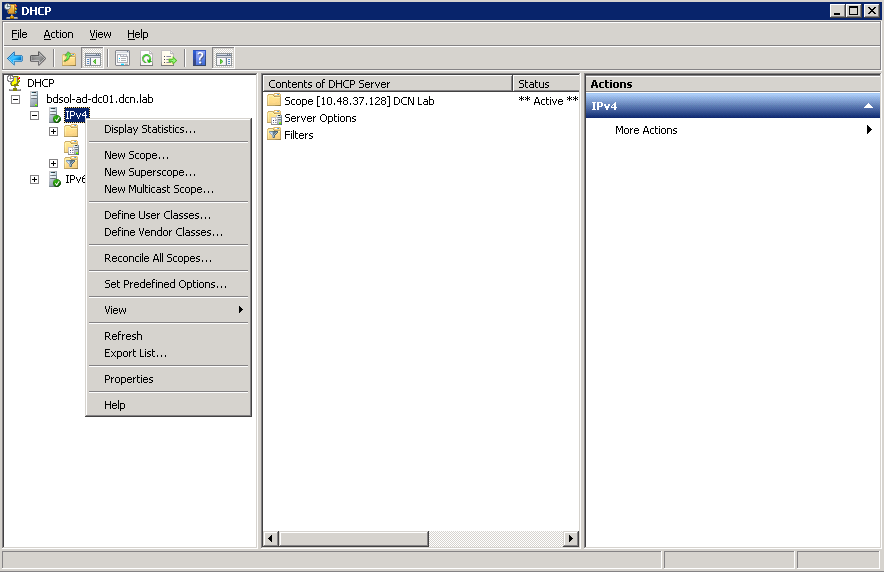
Task: Click the Forward arrow toolbar icon
Action: click(x=38, y=58)
